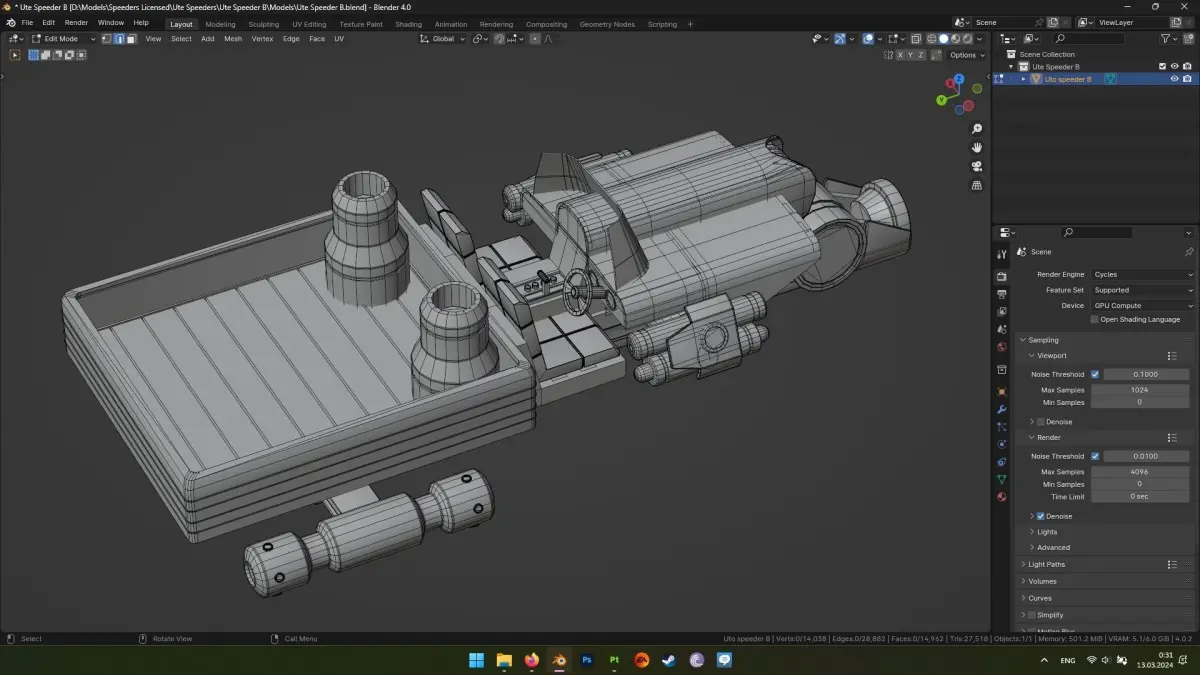Click the Time Limit 0 sec field

pos(1139,496)
